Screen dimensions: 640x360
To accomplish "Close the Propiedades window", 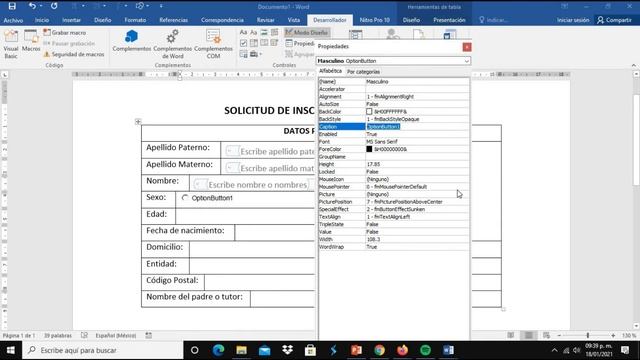I will [x=467, y=47].
